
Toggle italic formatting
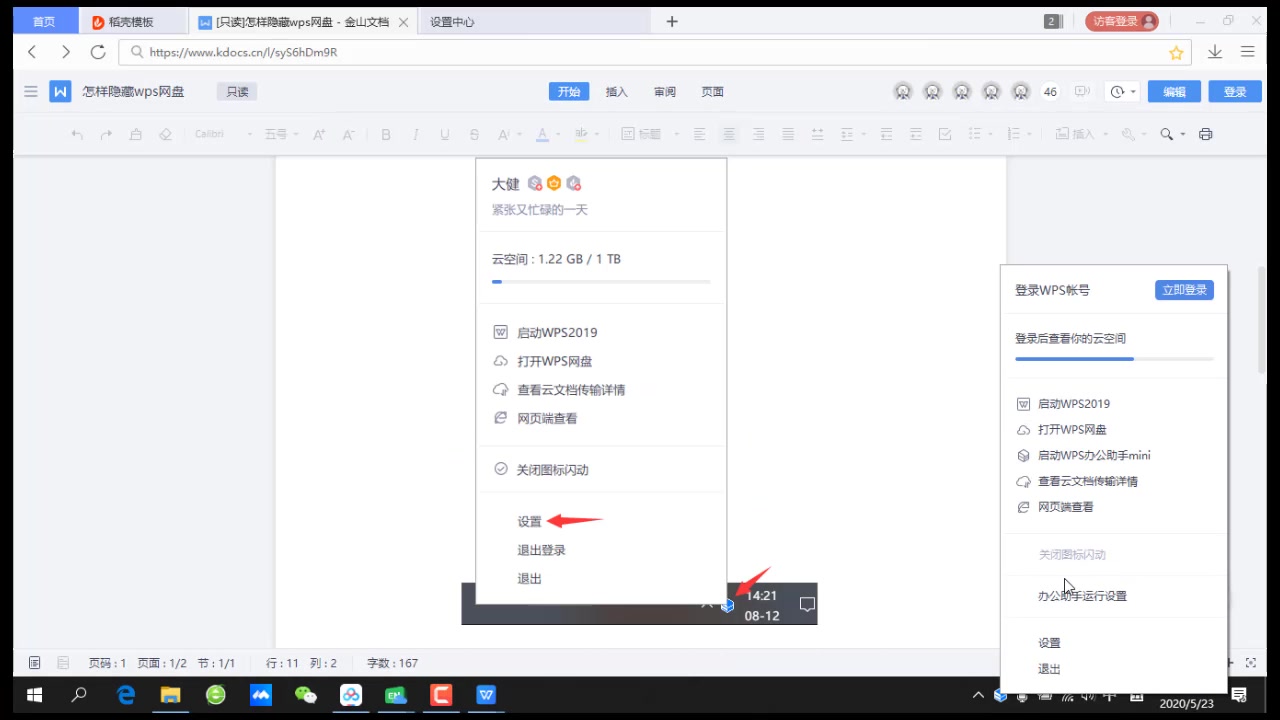tap(416, 134)
